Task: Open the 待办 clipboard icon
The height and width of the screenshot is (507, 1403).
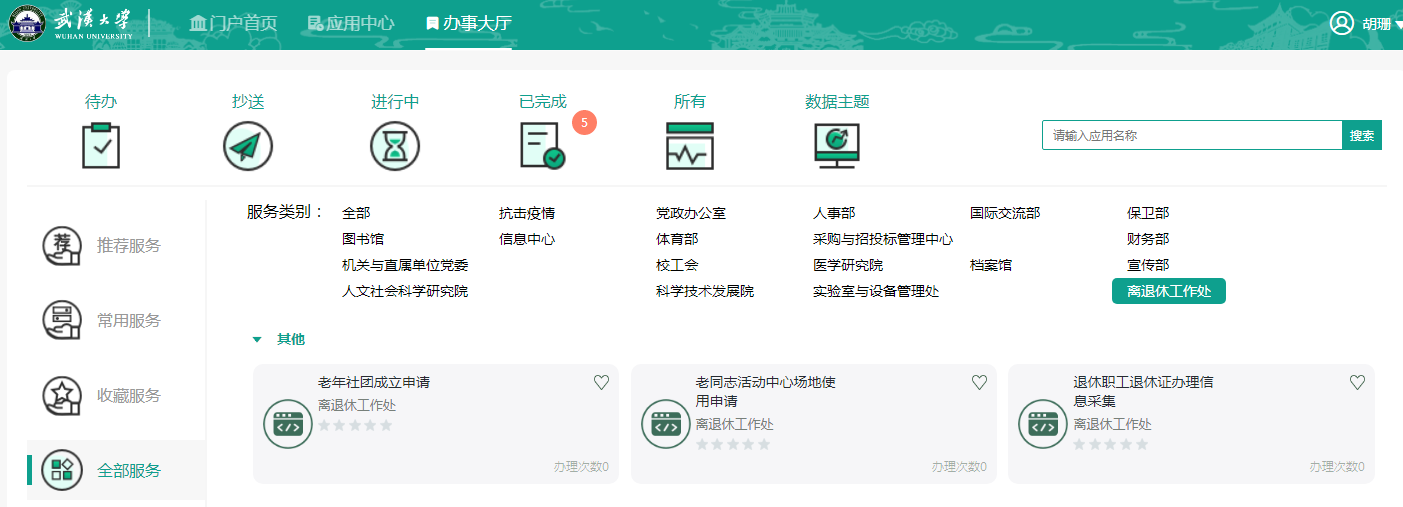Action: coord(101,145)
